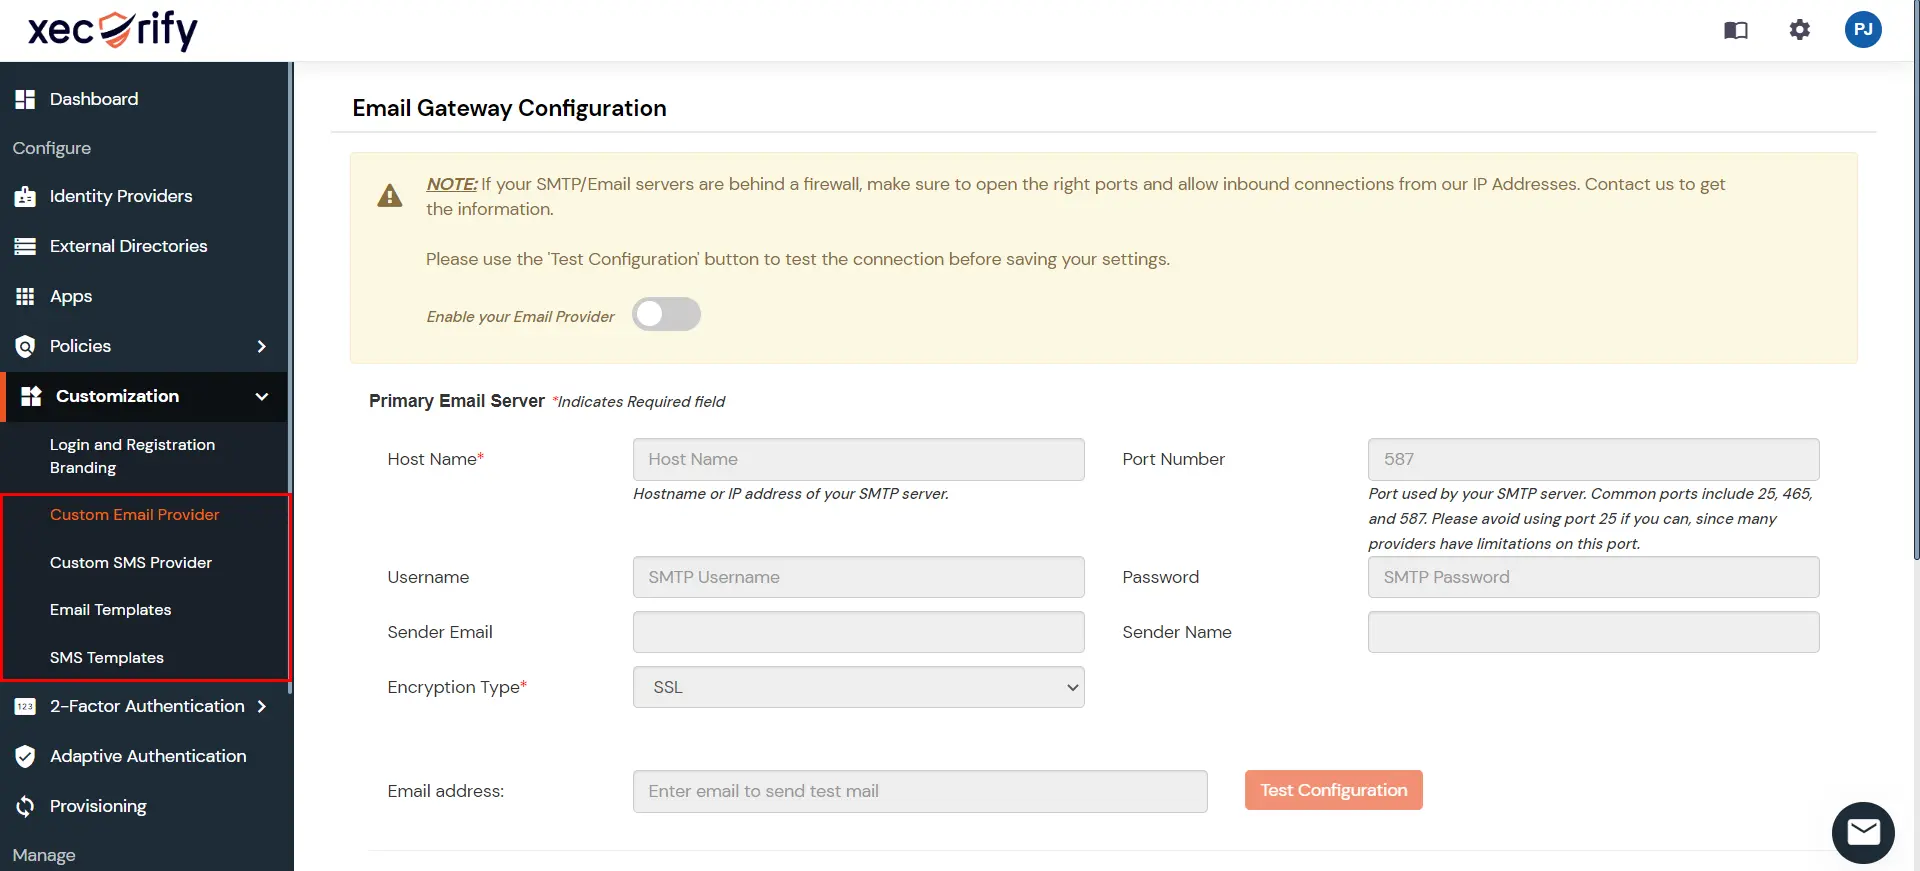Select the Identity Providers sidebar icon
This screenshot has height=871, width=1920.
coord(24,196)
